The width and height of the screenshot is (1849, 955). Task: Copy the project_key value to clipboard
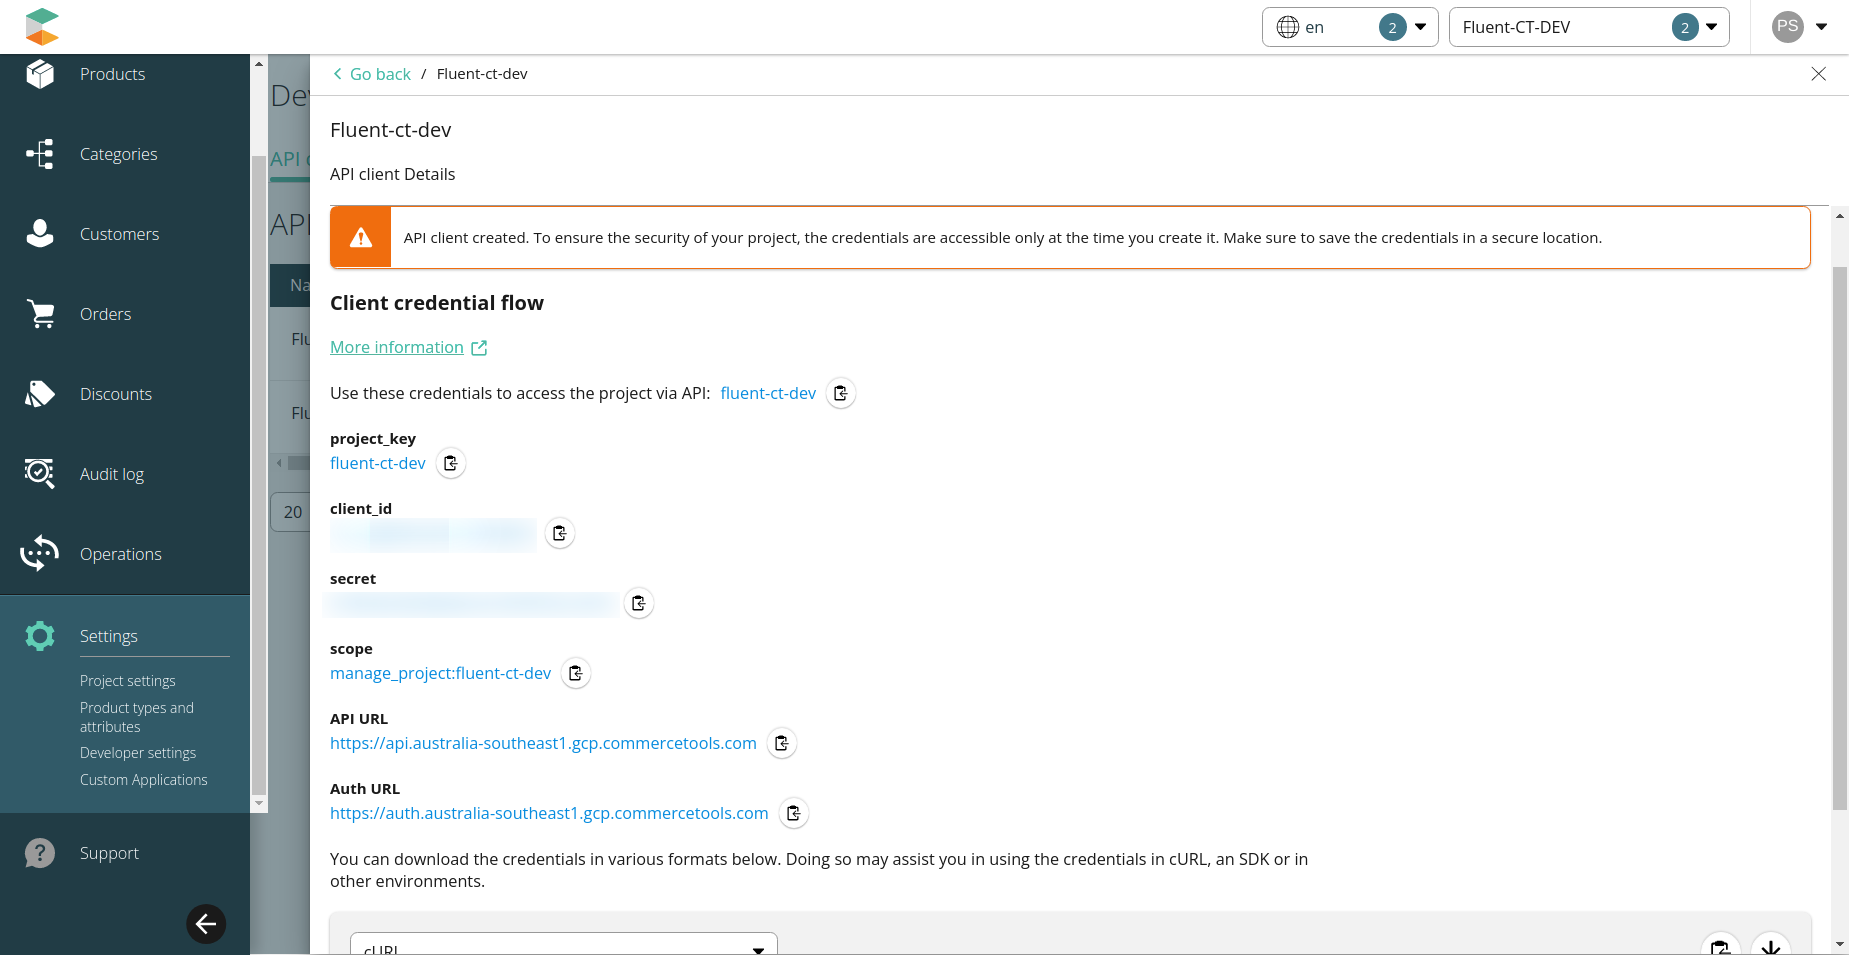tap(451, 463)
